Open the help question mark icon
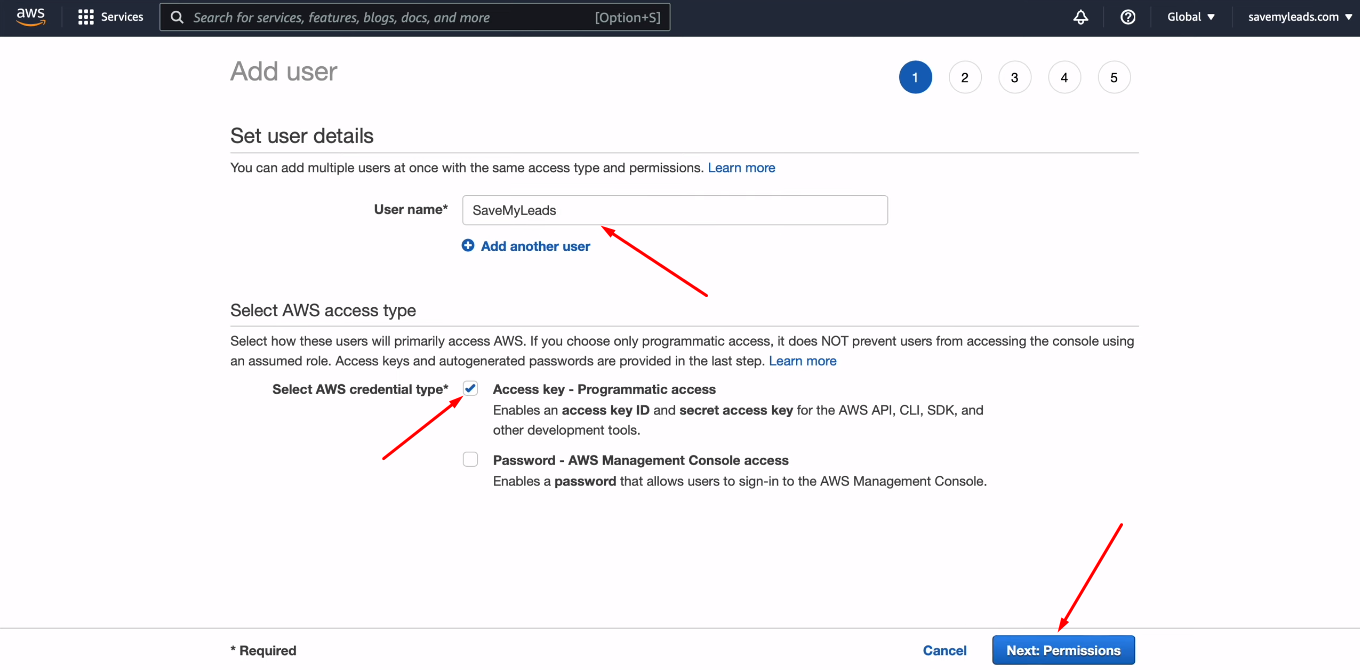 [1128, 17]
